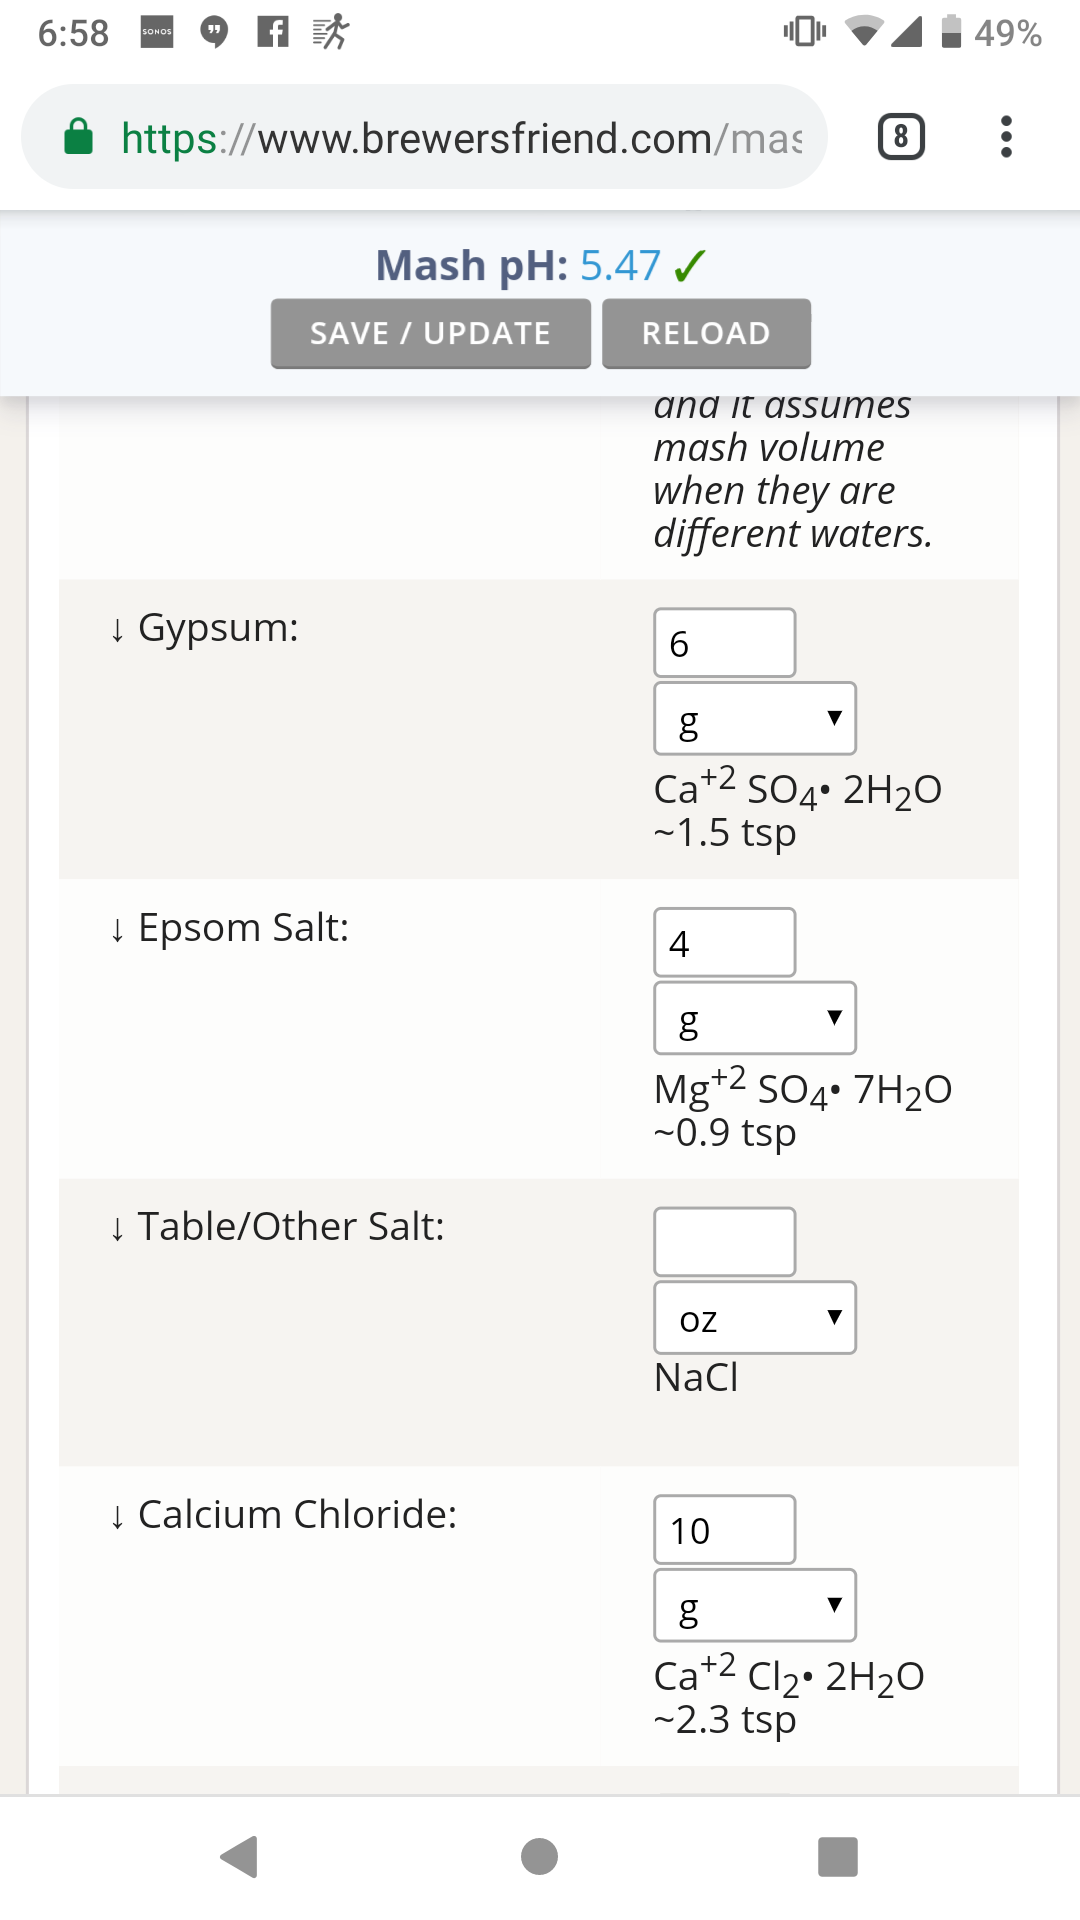
Task: Open the Epsom Salt unit dropdown
Action: (x=755, y=1018)
